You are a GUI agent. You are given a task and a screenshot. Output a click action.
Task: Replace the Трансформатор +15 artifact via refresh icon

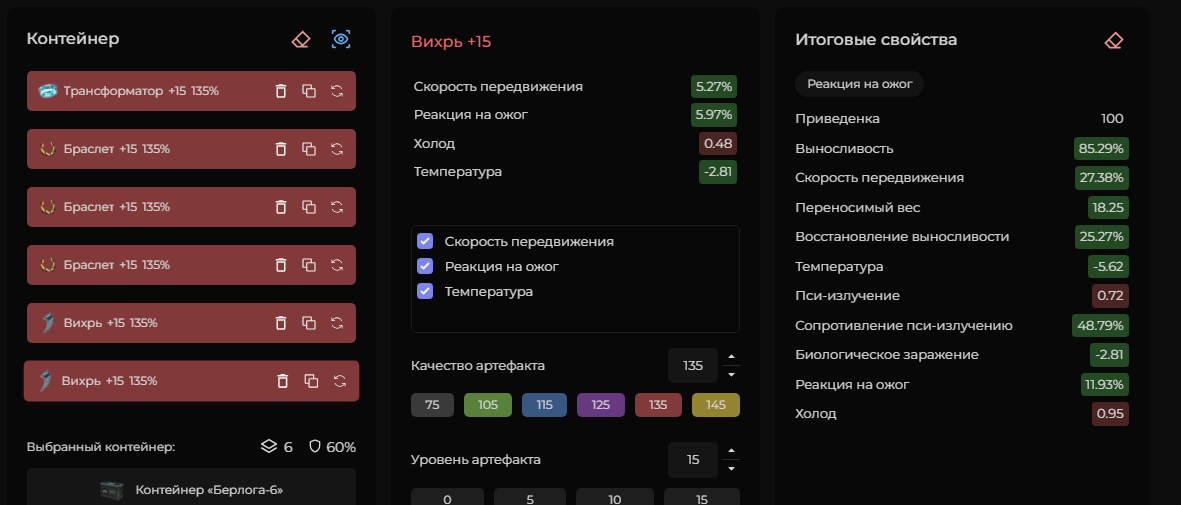337,91
